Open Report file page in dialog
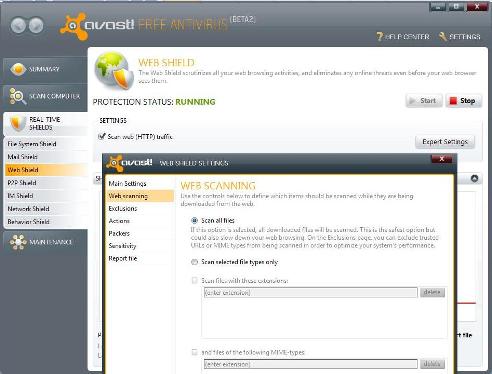492x374 pixels. [x=140, y=258]
